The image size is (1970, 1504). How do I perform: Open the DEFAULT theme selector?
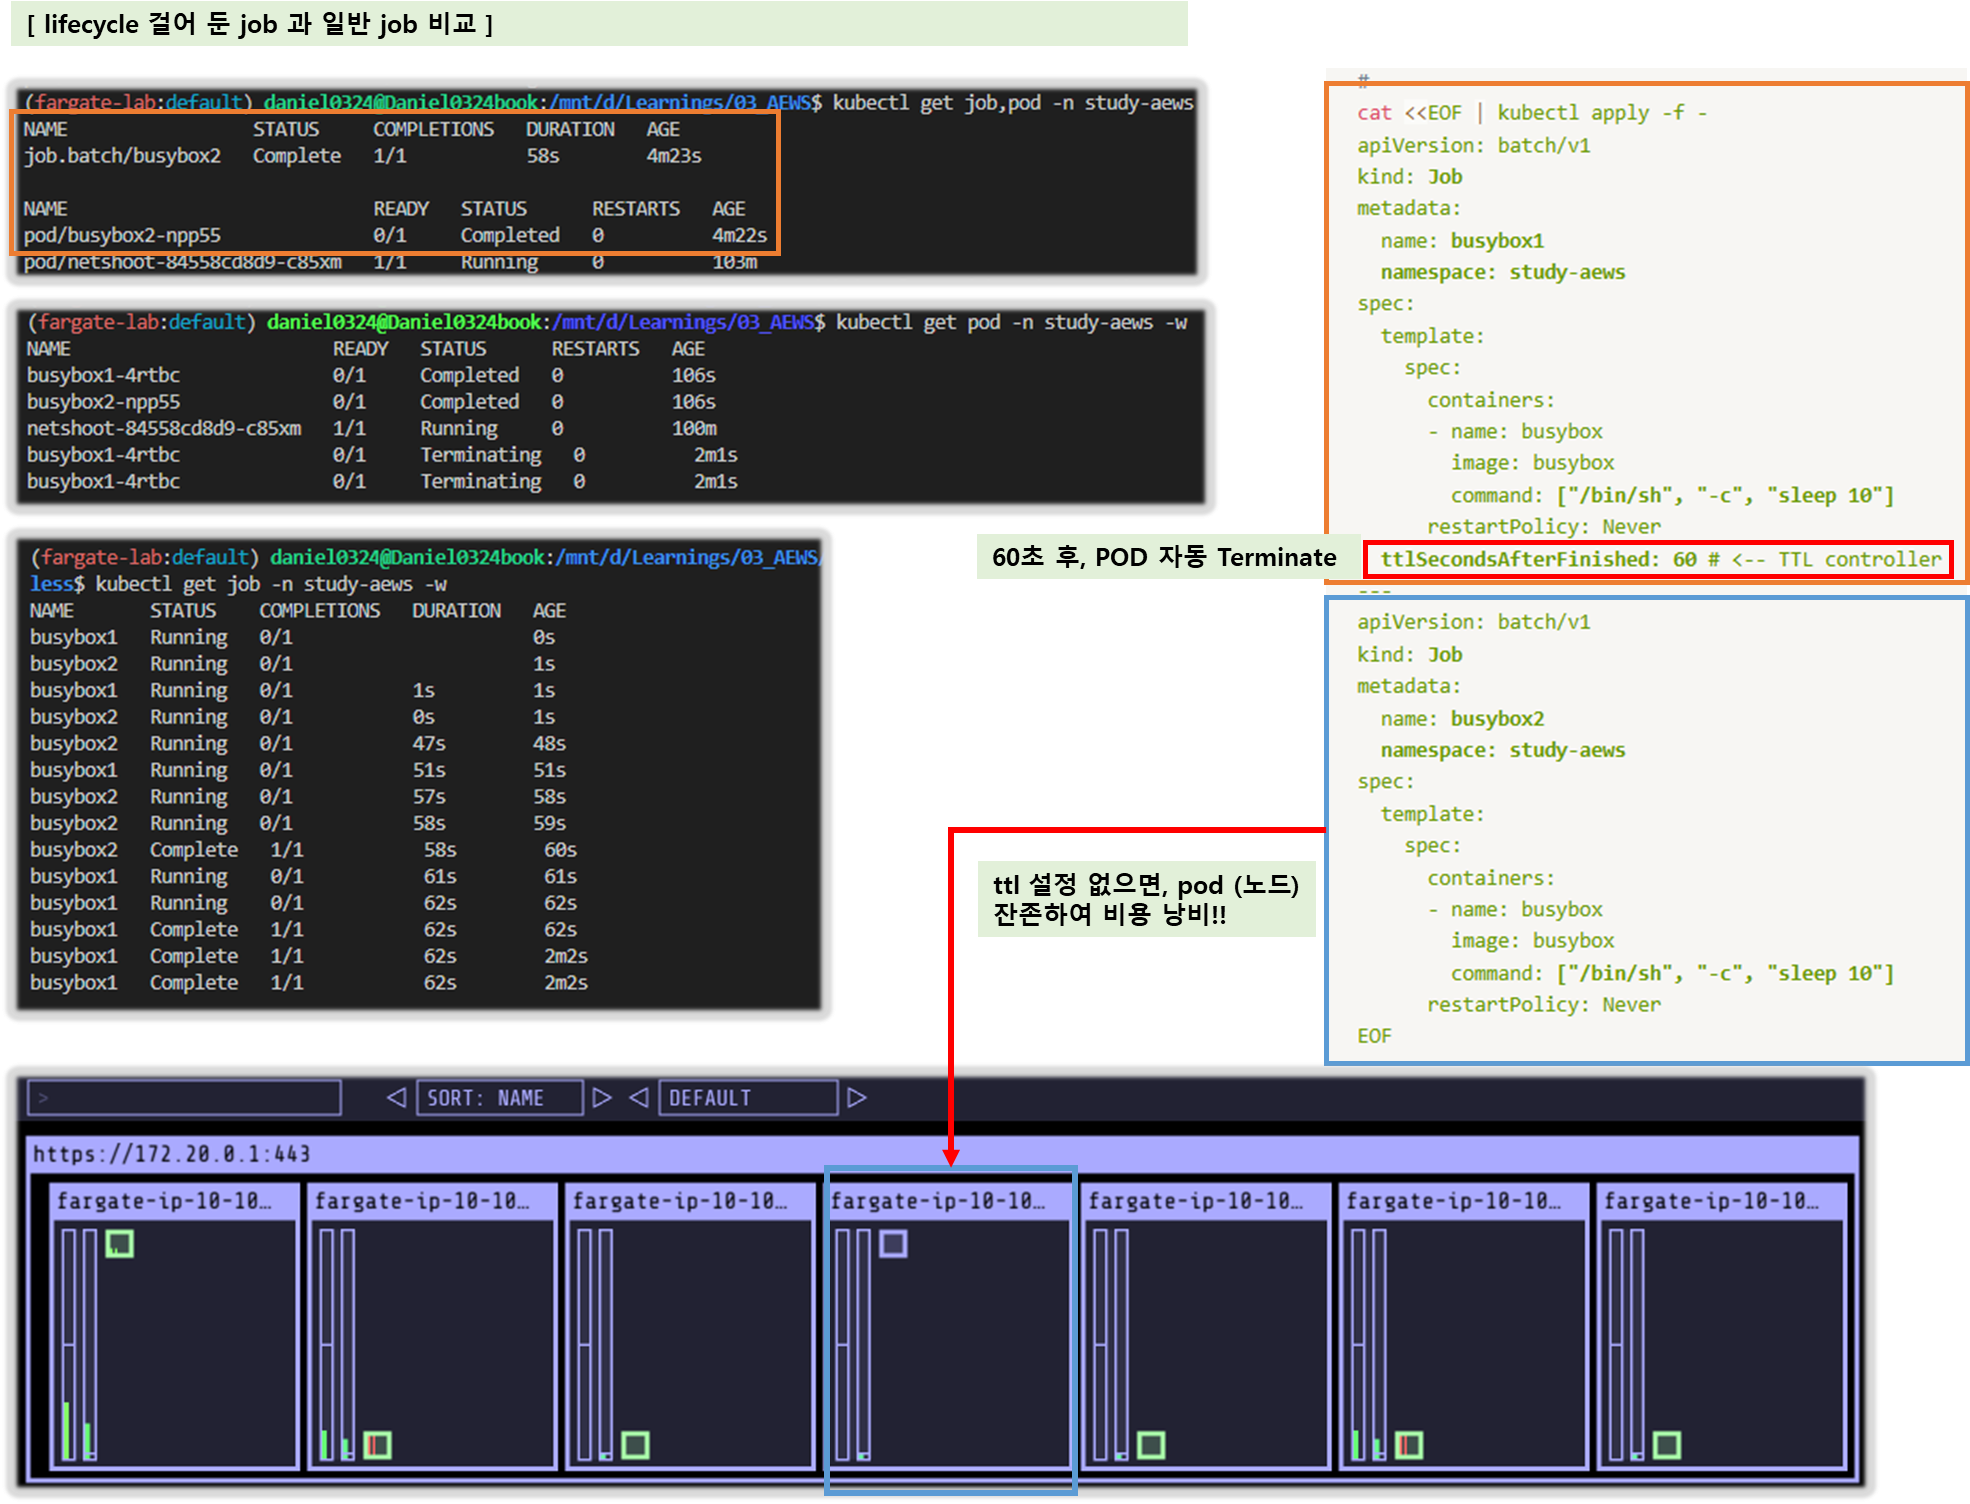[746, 1097]
